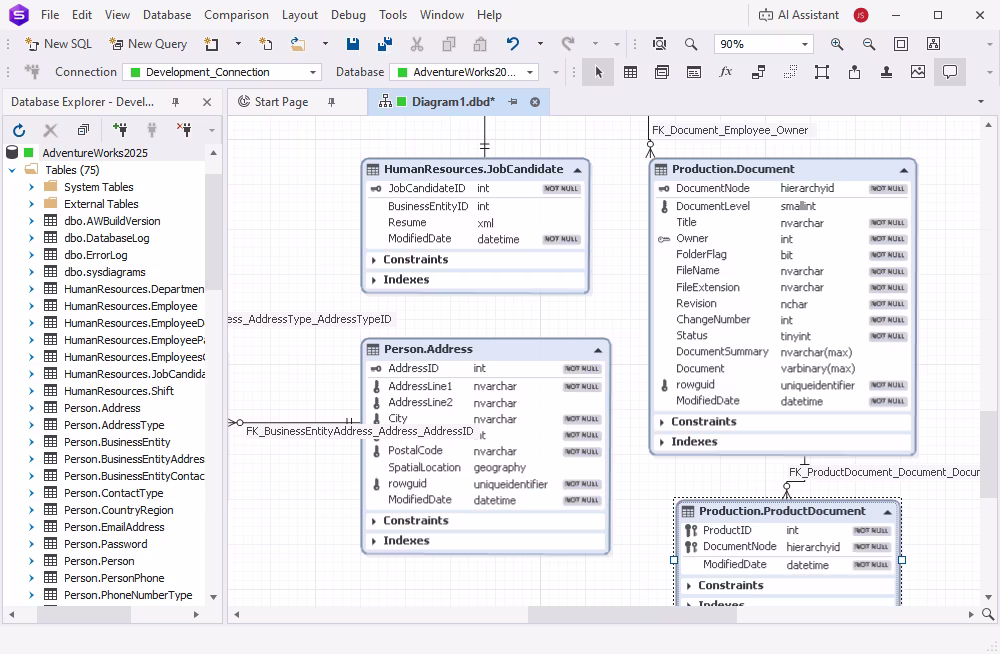This screenshot has width=1000, height=654.
Task: Expand Constraints in the Production.ProductDocument table
Action: point(689,586)
